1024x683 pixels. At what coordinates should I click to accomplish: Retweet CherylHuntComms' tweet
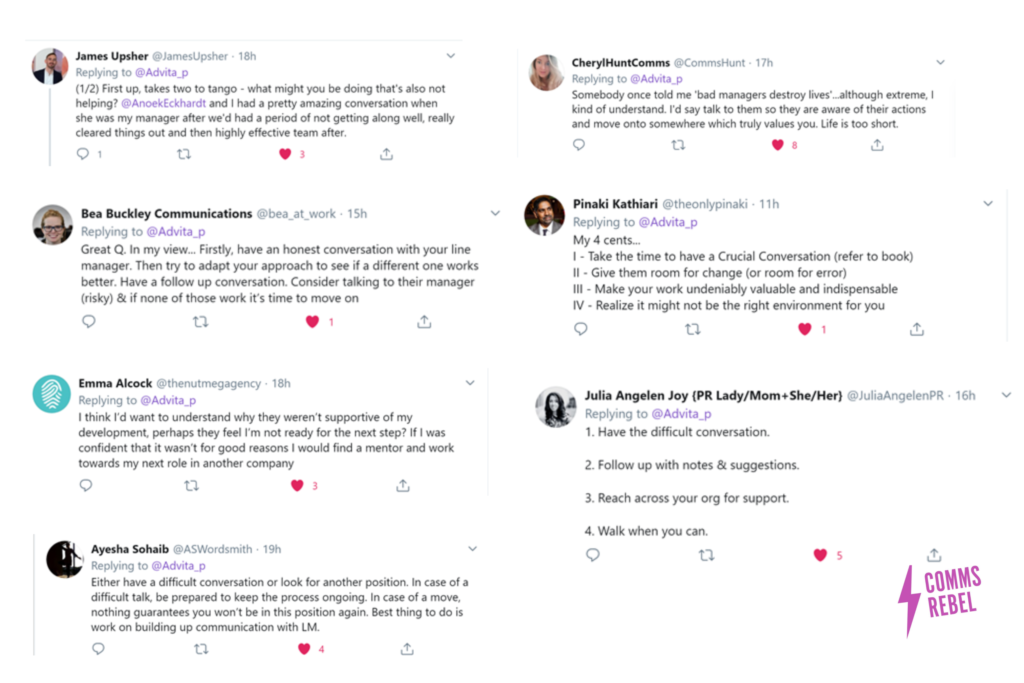pyautogui.click(x=679, y=145)
